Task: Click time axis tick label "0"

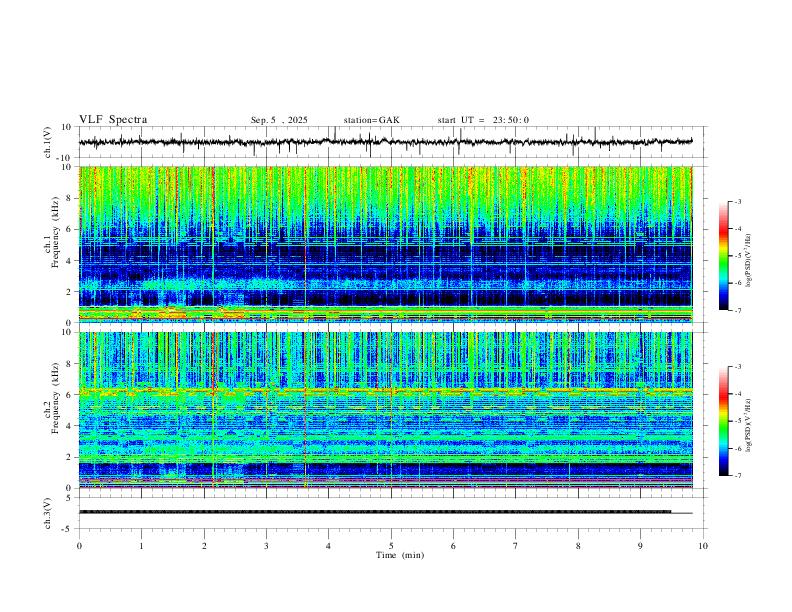Action: [79, 546]
